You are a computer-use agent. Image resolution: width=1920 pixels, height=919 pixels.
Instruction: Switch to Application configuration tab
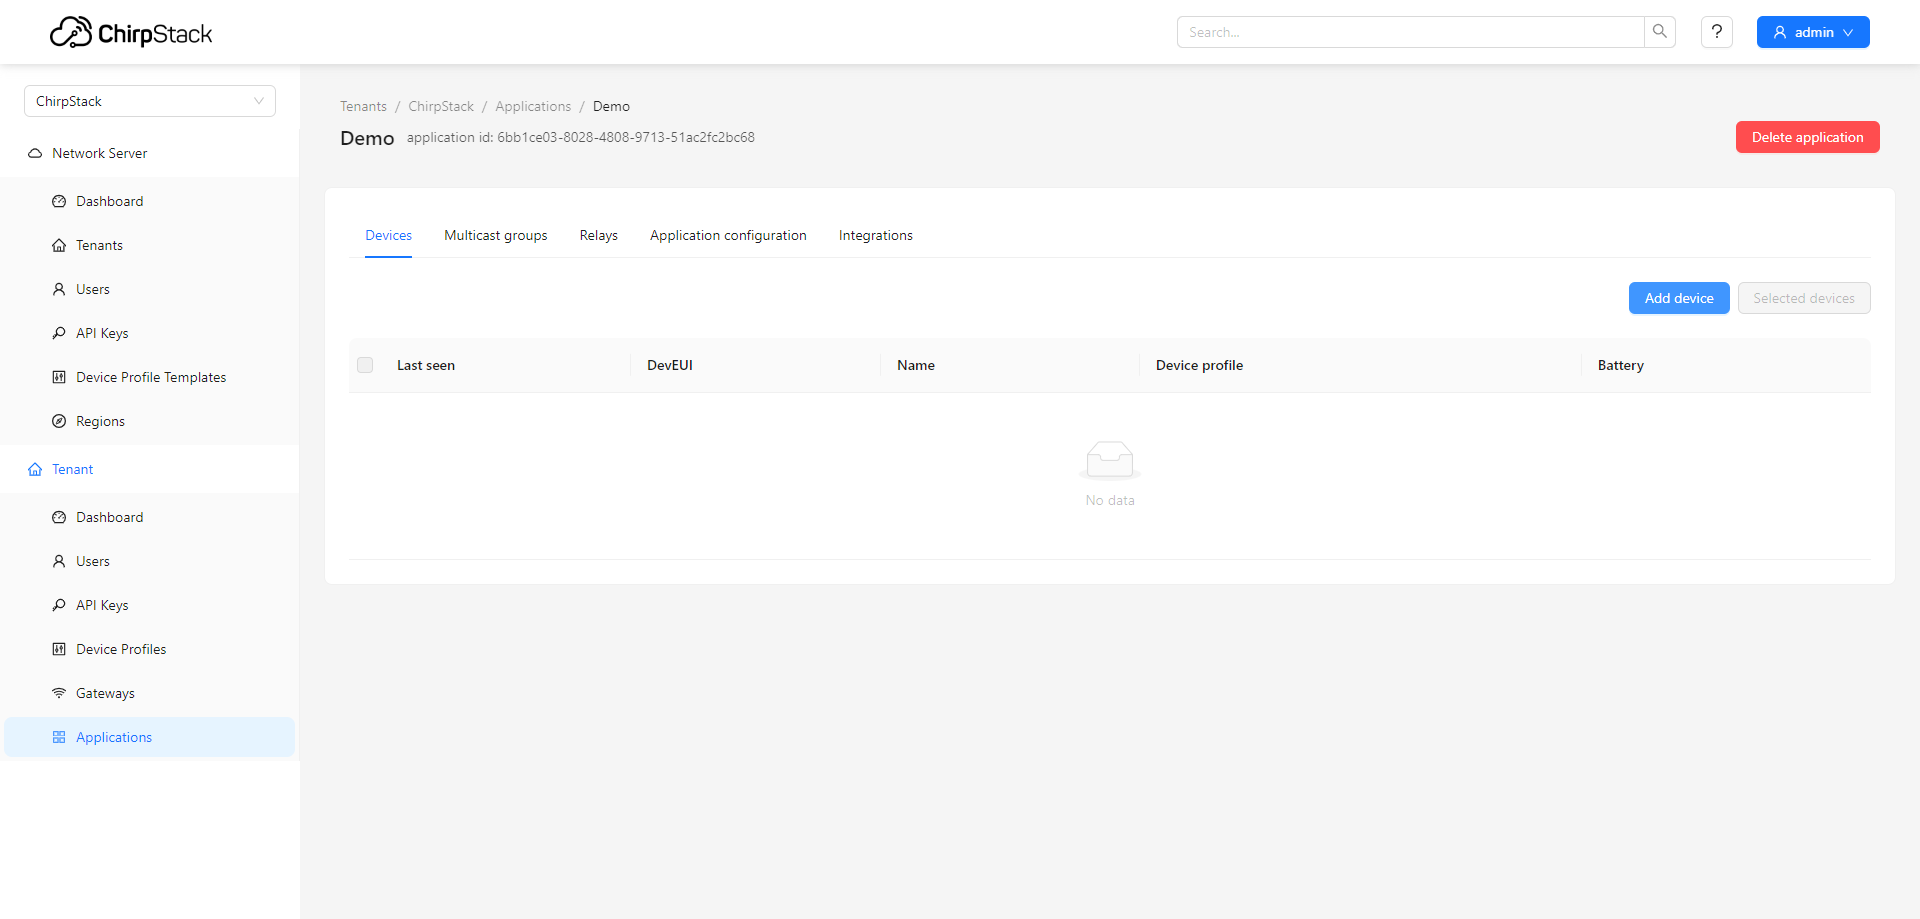tap(728, 235)
